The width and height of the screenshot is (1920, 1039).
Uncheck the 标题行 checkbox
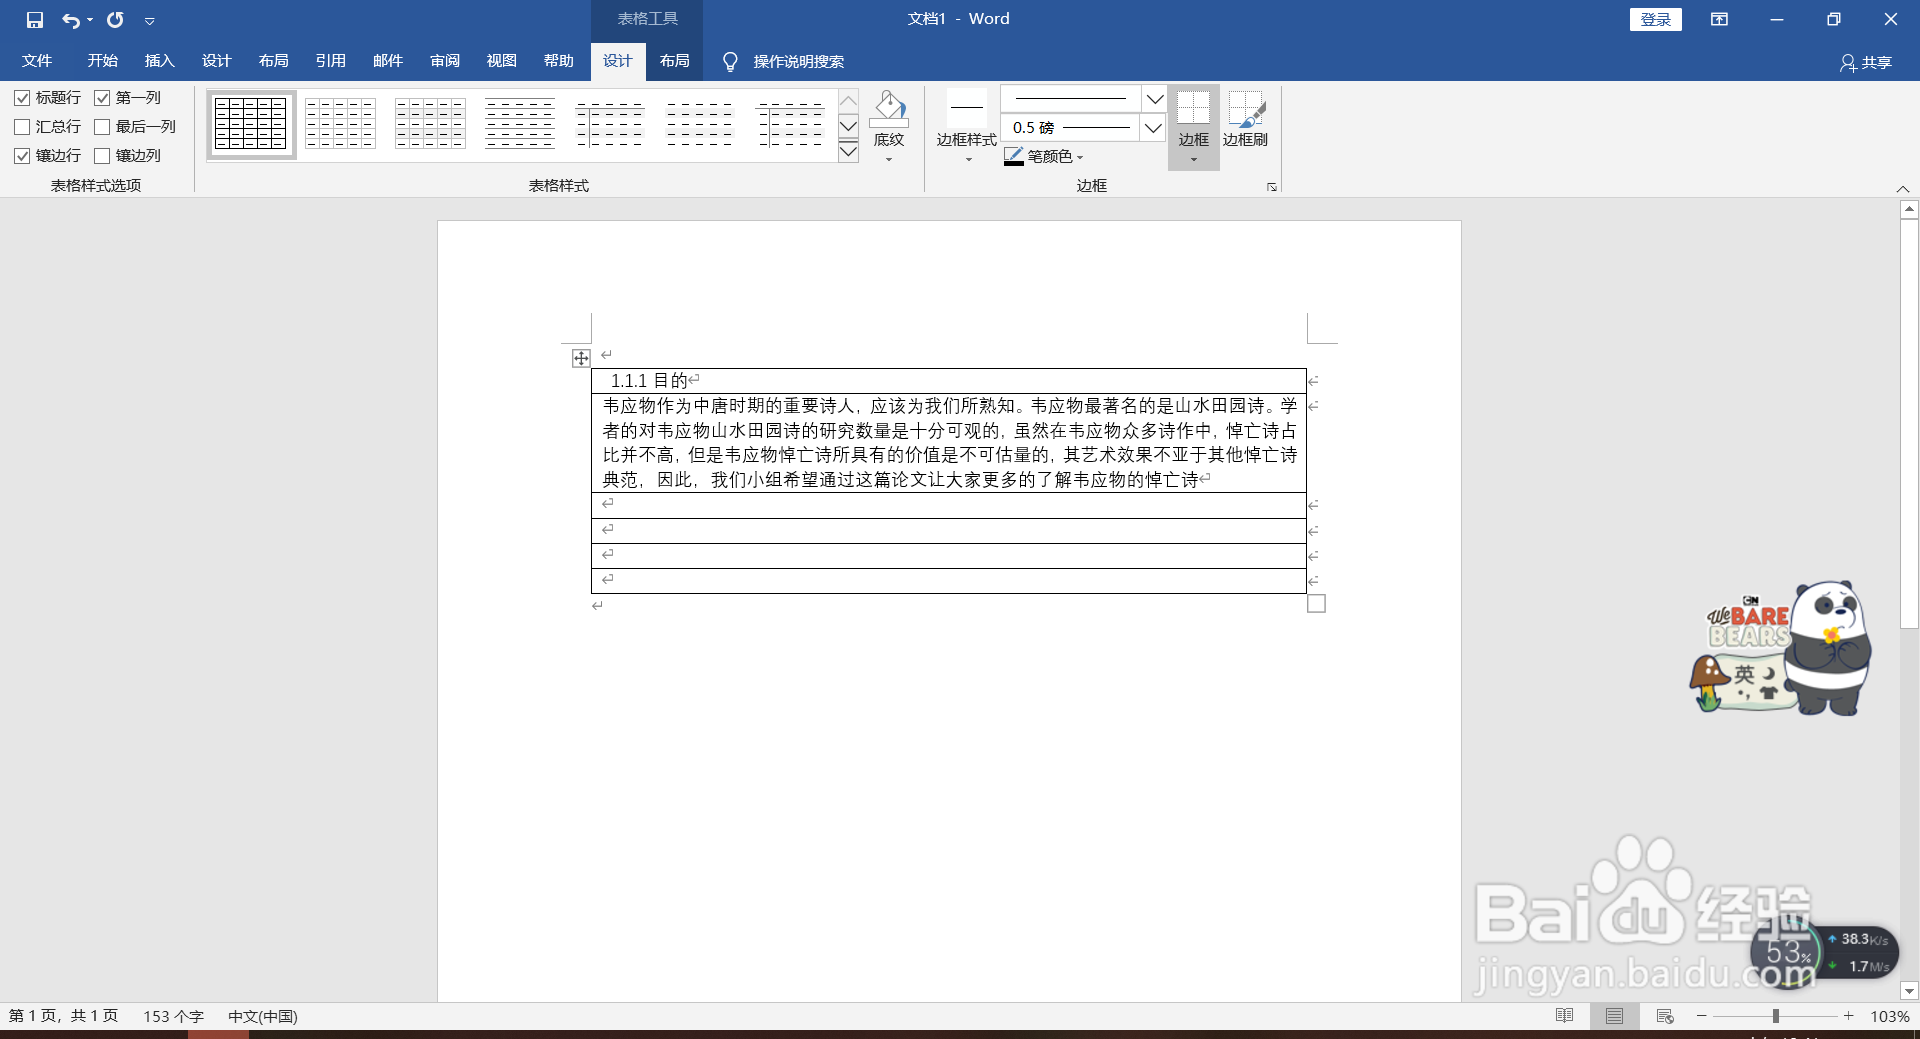point(22,98)
